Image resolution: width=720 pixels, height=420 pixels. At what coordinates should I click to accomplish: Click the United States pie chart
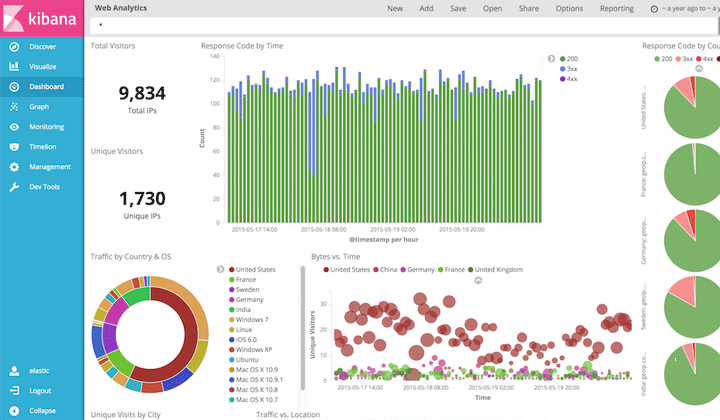point(692,107)
